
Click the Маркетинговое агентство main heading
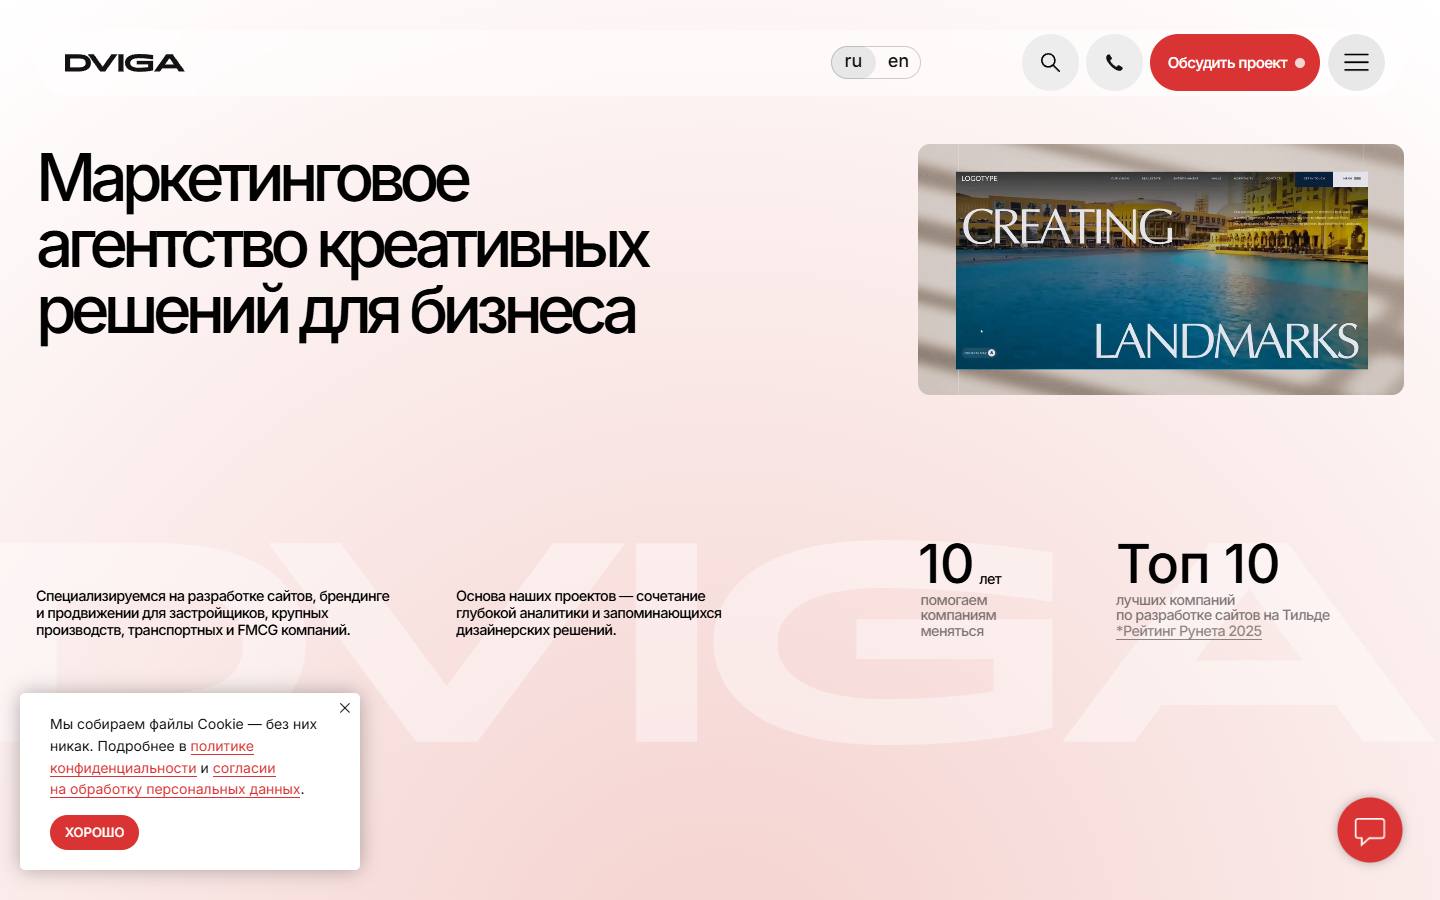[x=343, y=245]
